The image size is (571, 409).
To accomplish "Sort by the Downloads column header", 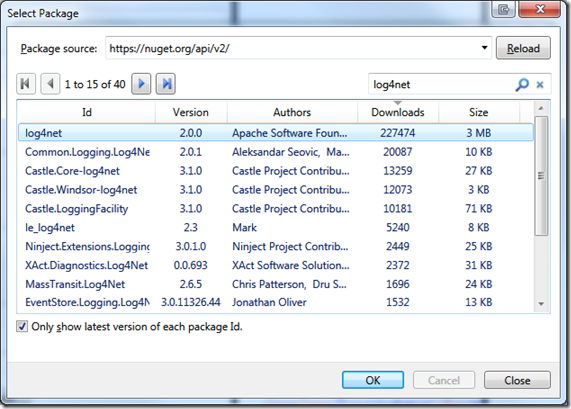I will point(398,112).
